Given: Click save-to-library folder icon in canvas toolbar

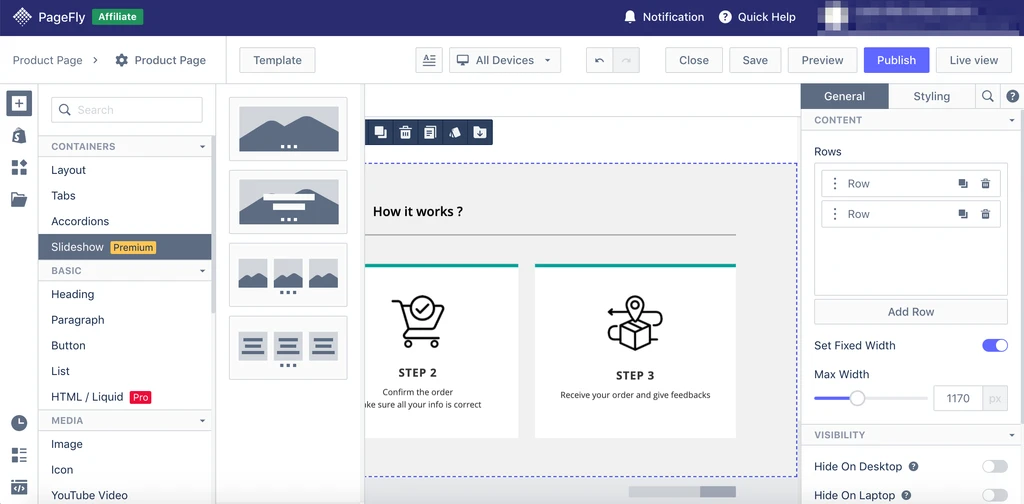Looking at the screenshot, I should point(480,132).
